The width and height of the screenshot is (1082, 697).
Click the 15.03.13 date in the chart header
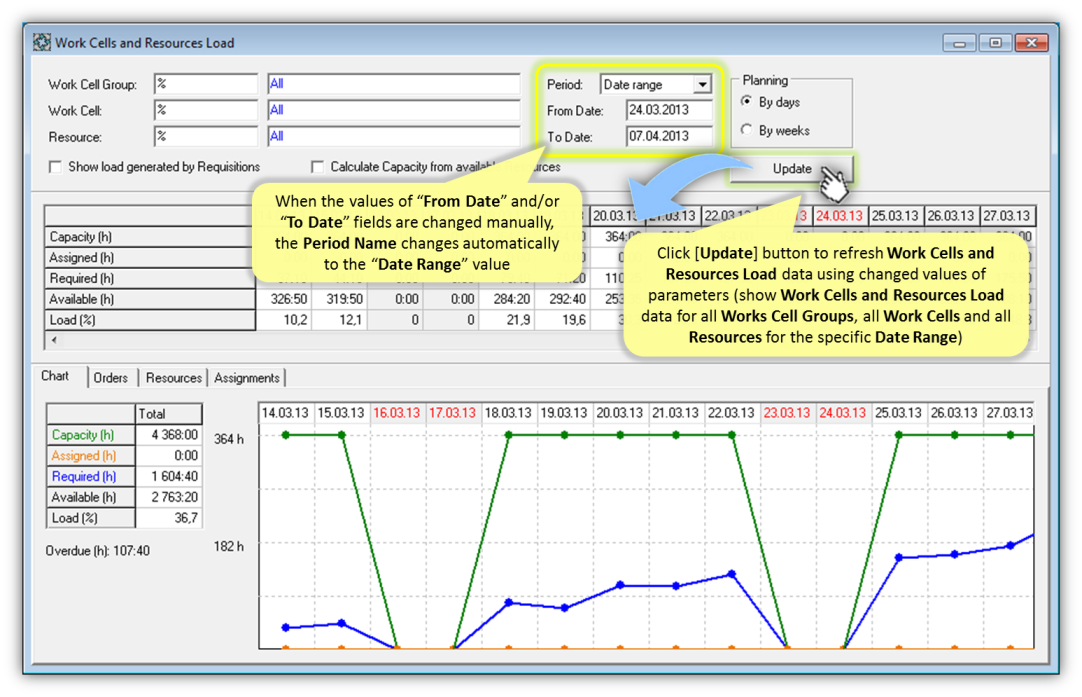click(341, 413)
